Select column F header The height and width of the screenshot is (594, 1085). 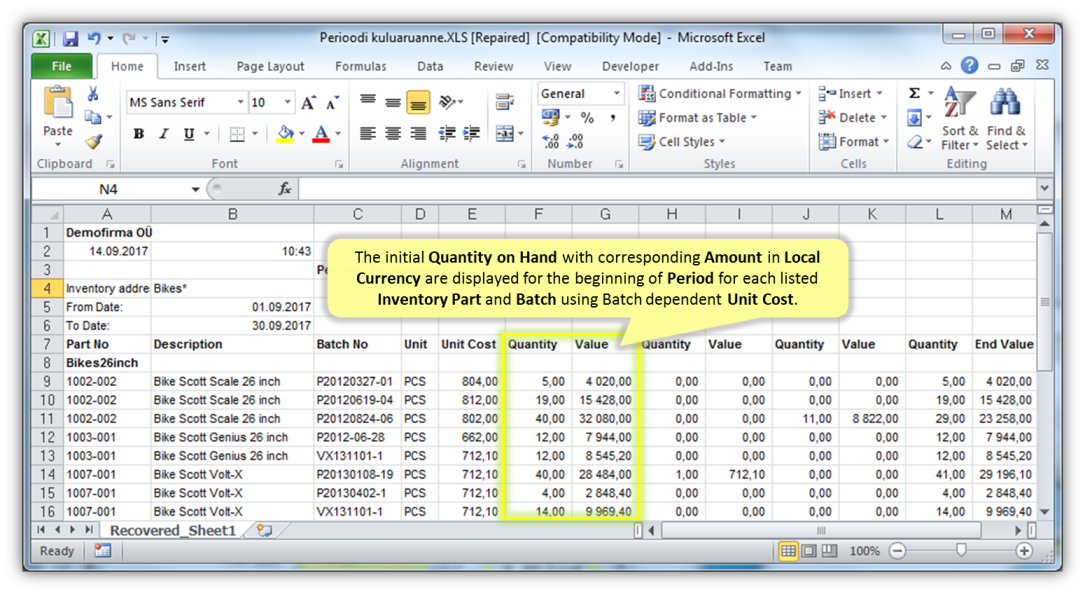pyautogui.click(x=538, y=214)
